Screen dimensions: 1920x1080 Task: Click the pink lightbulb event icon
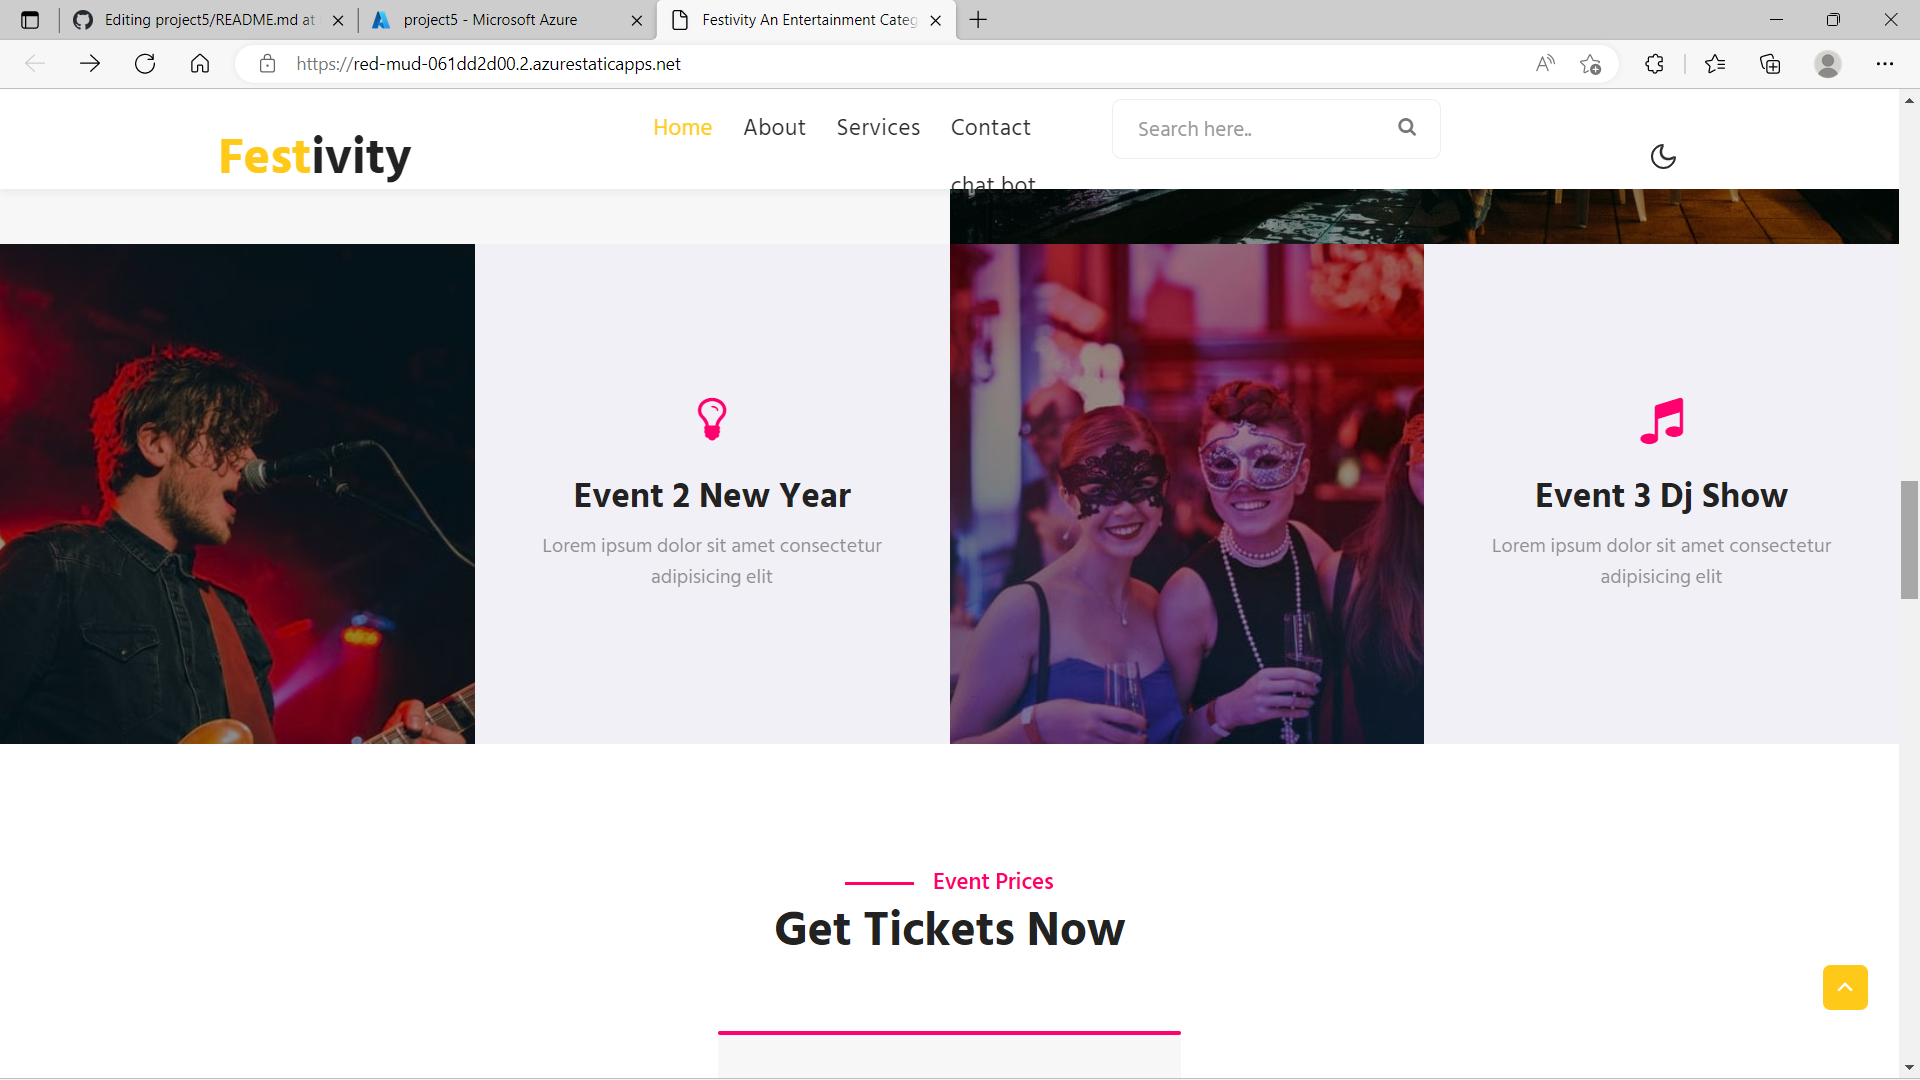[711, 419]
